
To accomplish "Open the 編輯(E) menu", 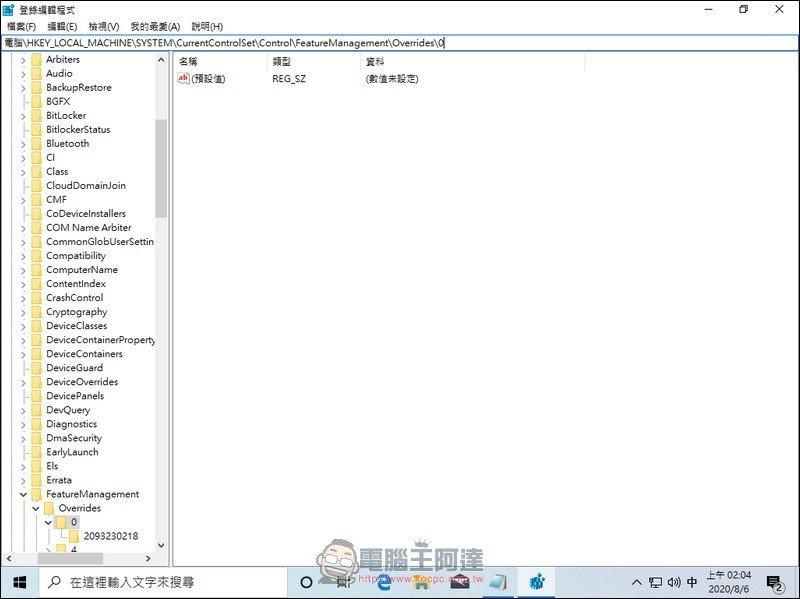I will coord(62,26).
